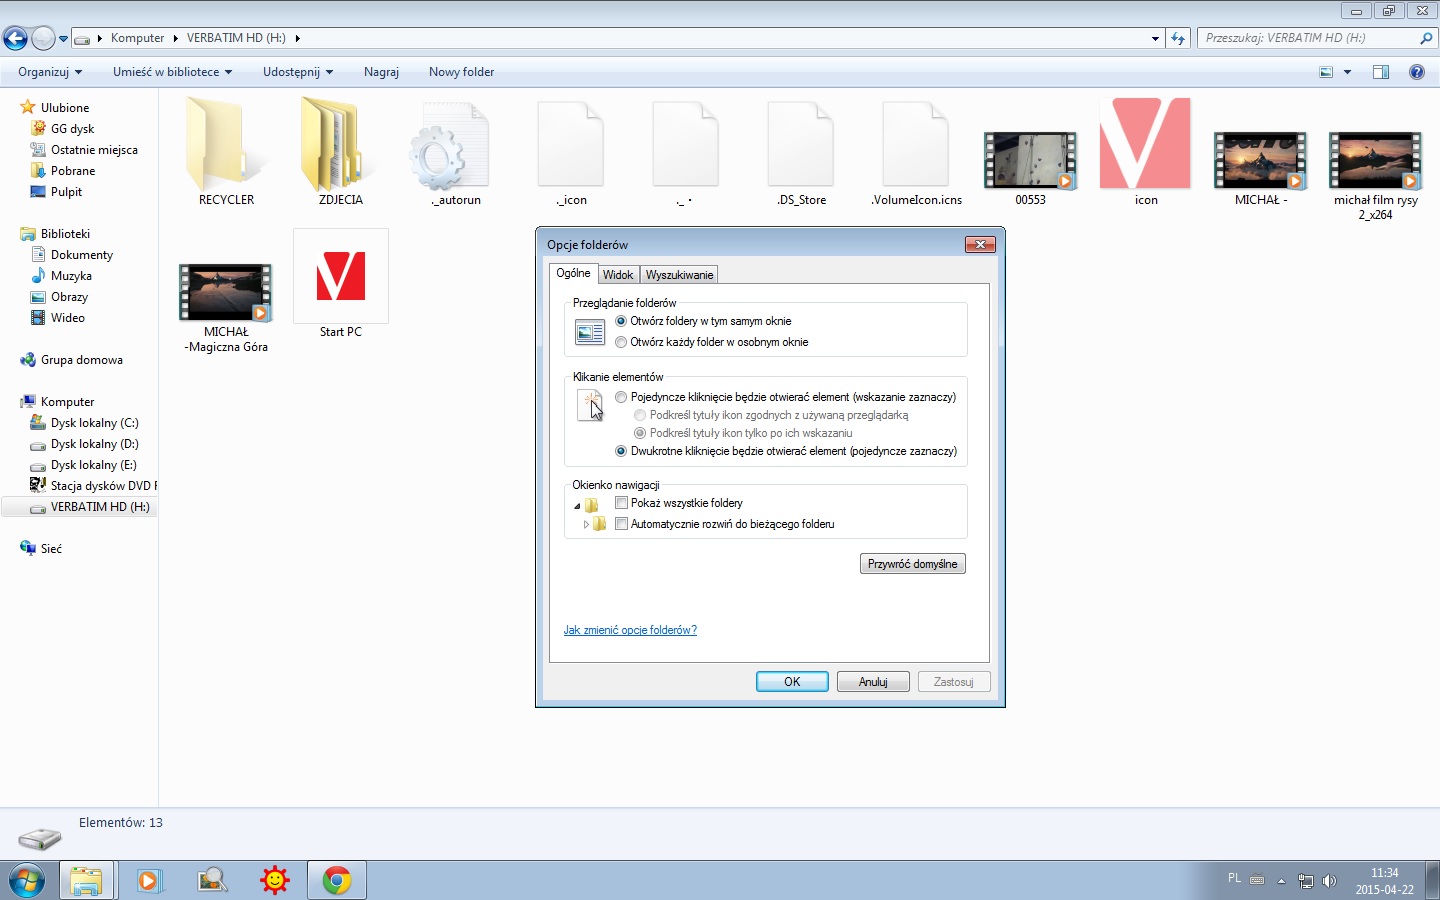Screen dimensions: 1440x900
Task: Select 'Otwórz każdy folder w osobnym oknie'
Action: (x=621, y=342)
